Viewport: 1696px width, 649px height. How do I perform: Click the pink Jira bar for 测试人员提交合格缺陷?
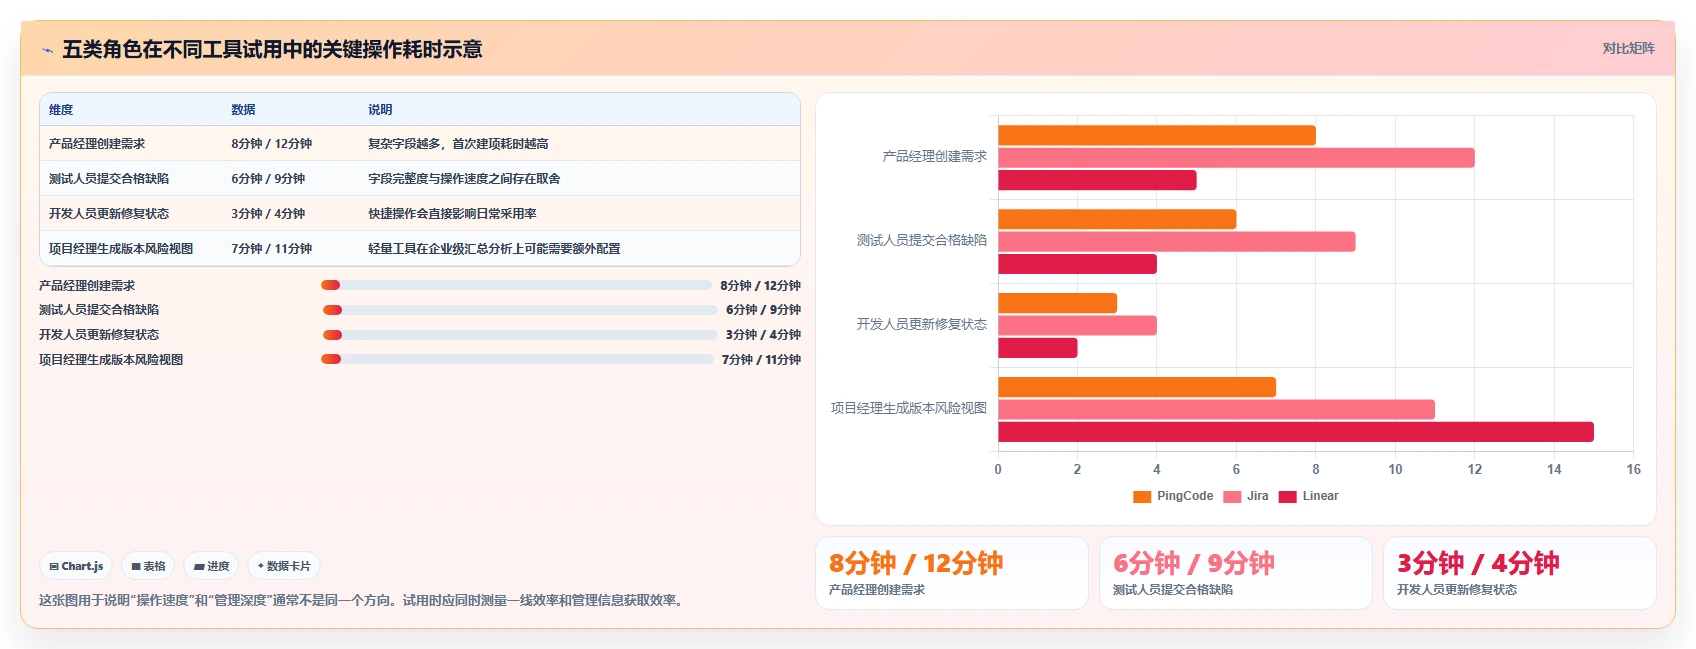point(1177,242)
